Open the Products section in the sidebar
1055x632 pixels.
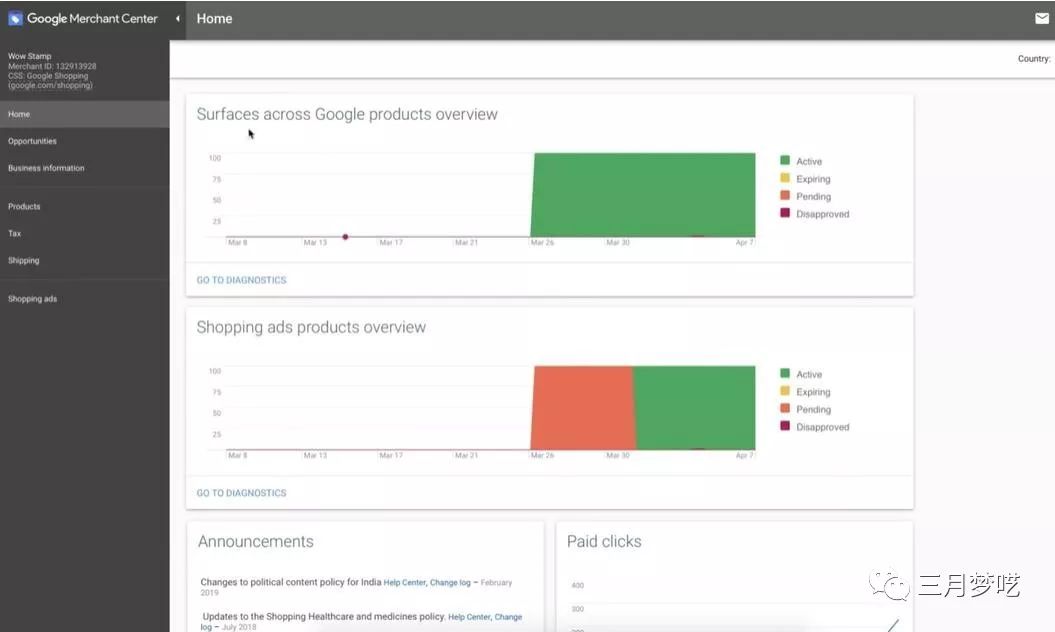point(24,206)
